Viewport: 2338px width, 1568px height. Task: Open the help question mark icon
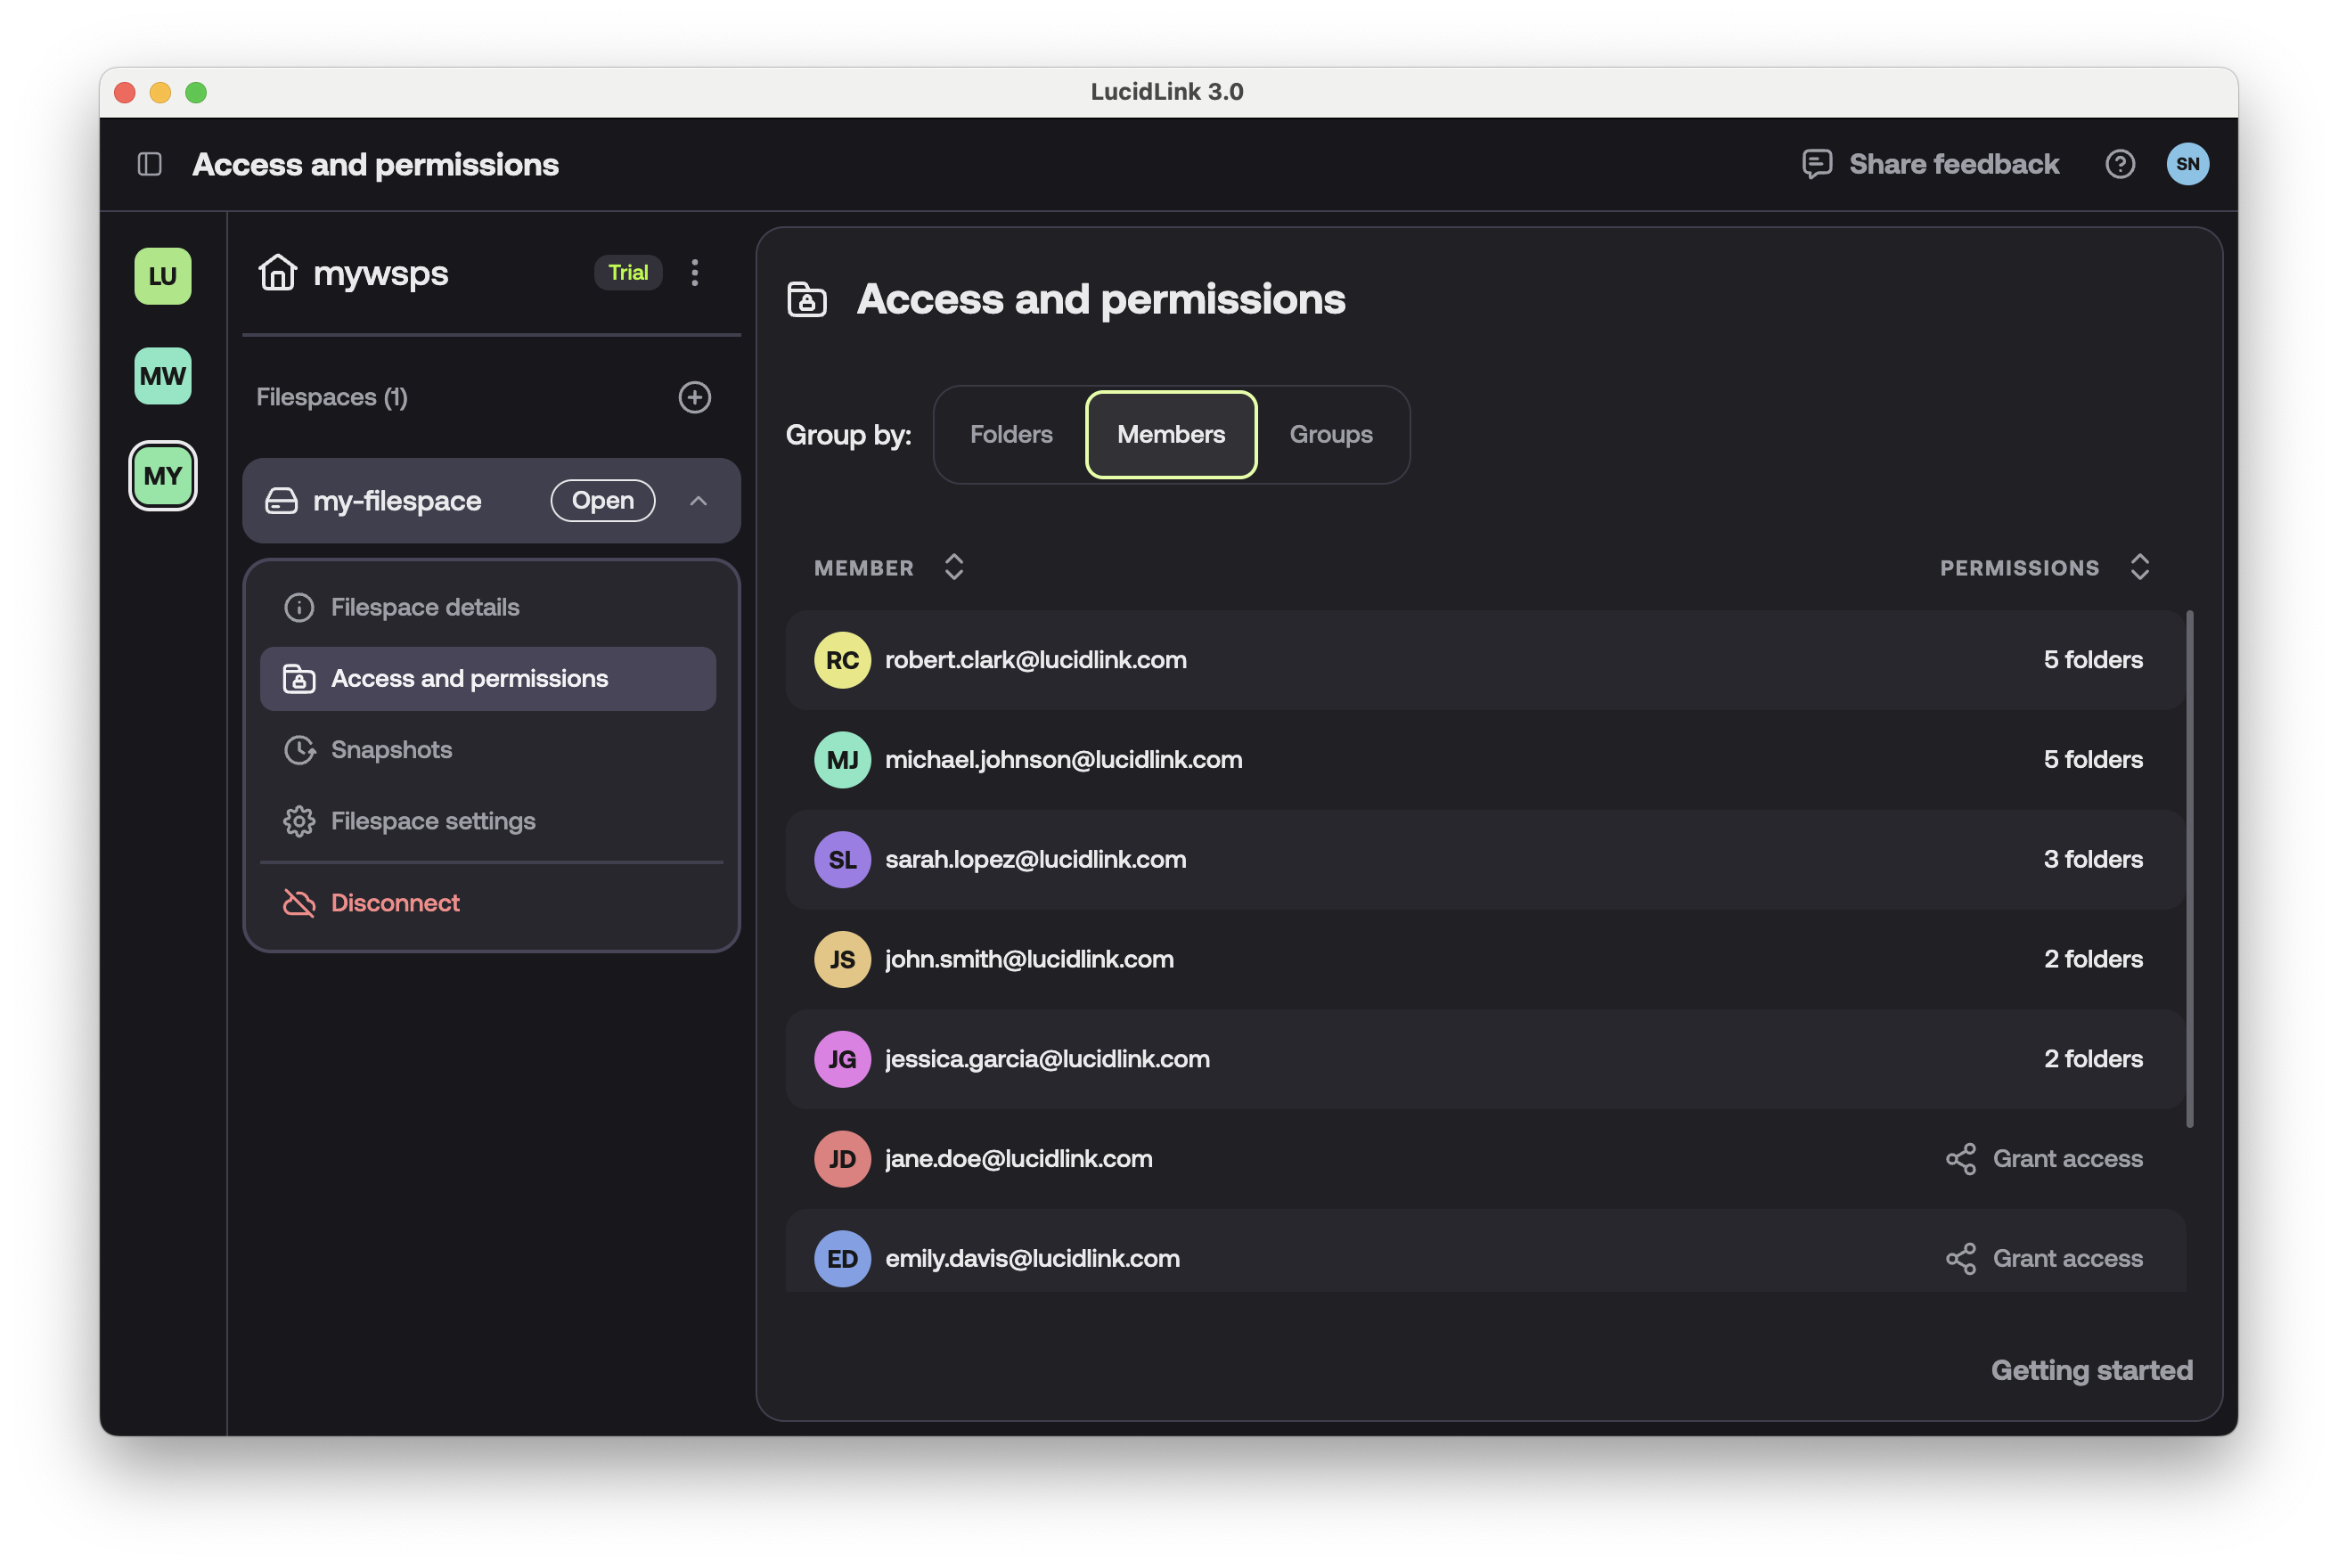click(2119, 164)
